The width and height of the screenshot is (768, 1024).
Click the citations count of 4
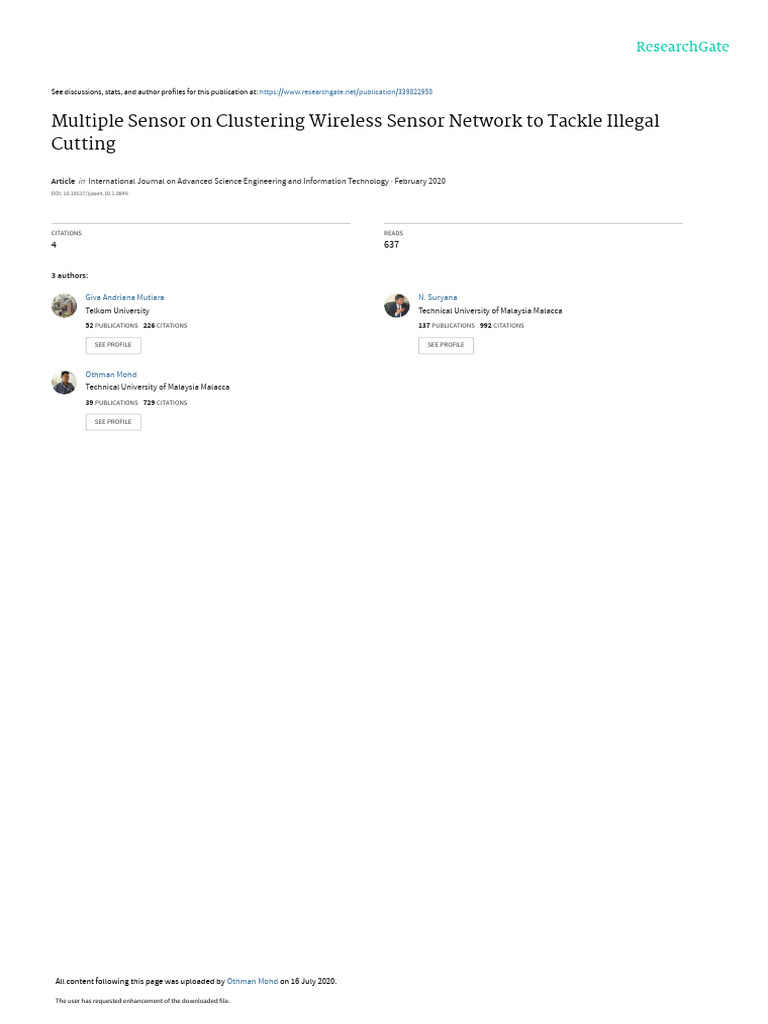54,245
